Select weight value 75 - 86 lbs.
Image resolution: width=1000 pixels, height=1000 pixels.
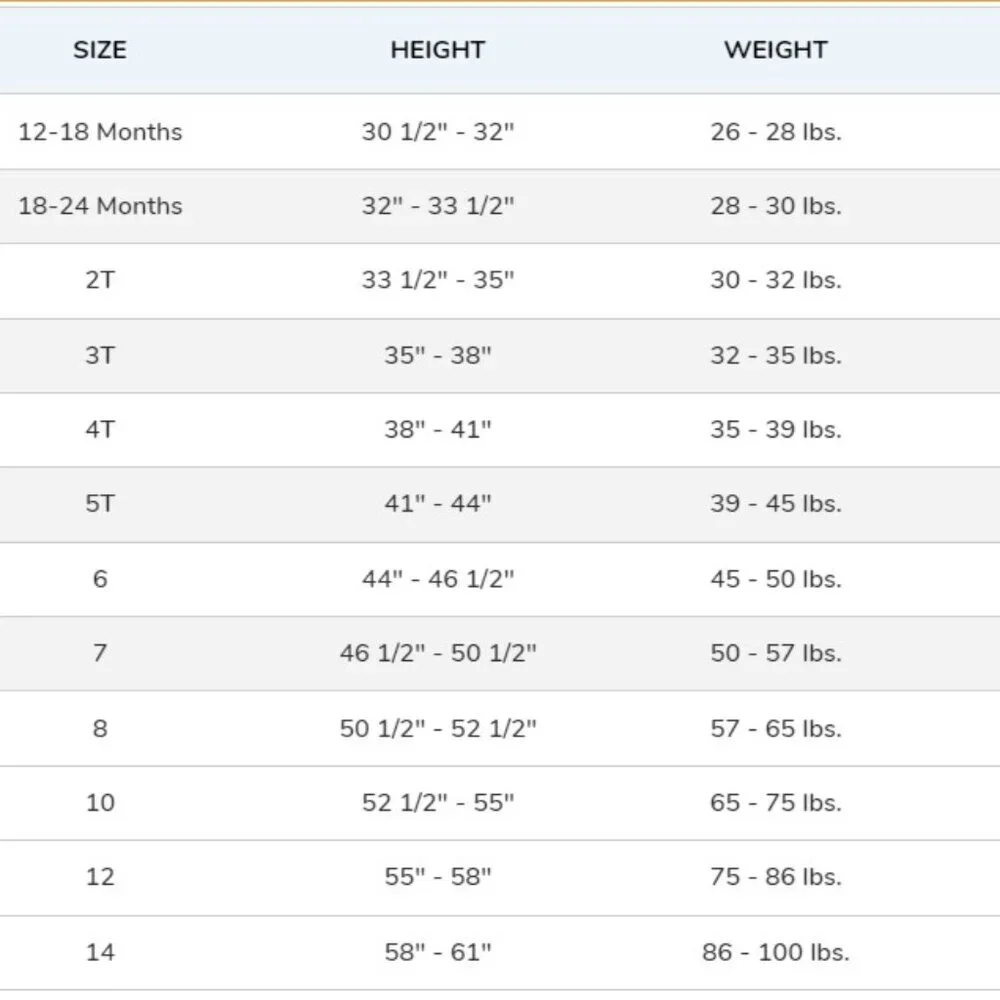coord(776,877)
